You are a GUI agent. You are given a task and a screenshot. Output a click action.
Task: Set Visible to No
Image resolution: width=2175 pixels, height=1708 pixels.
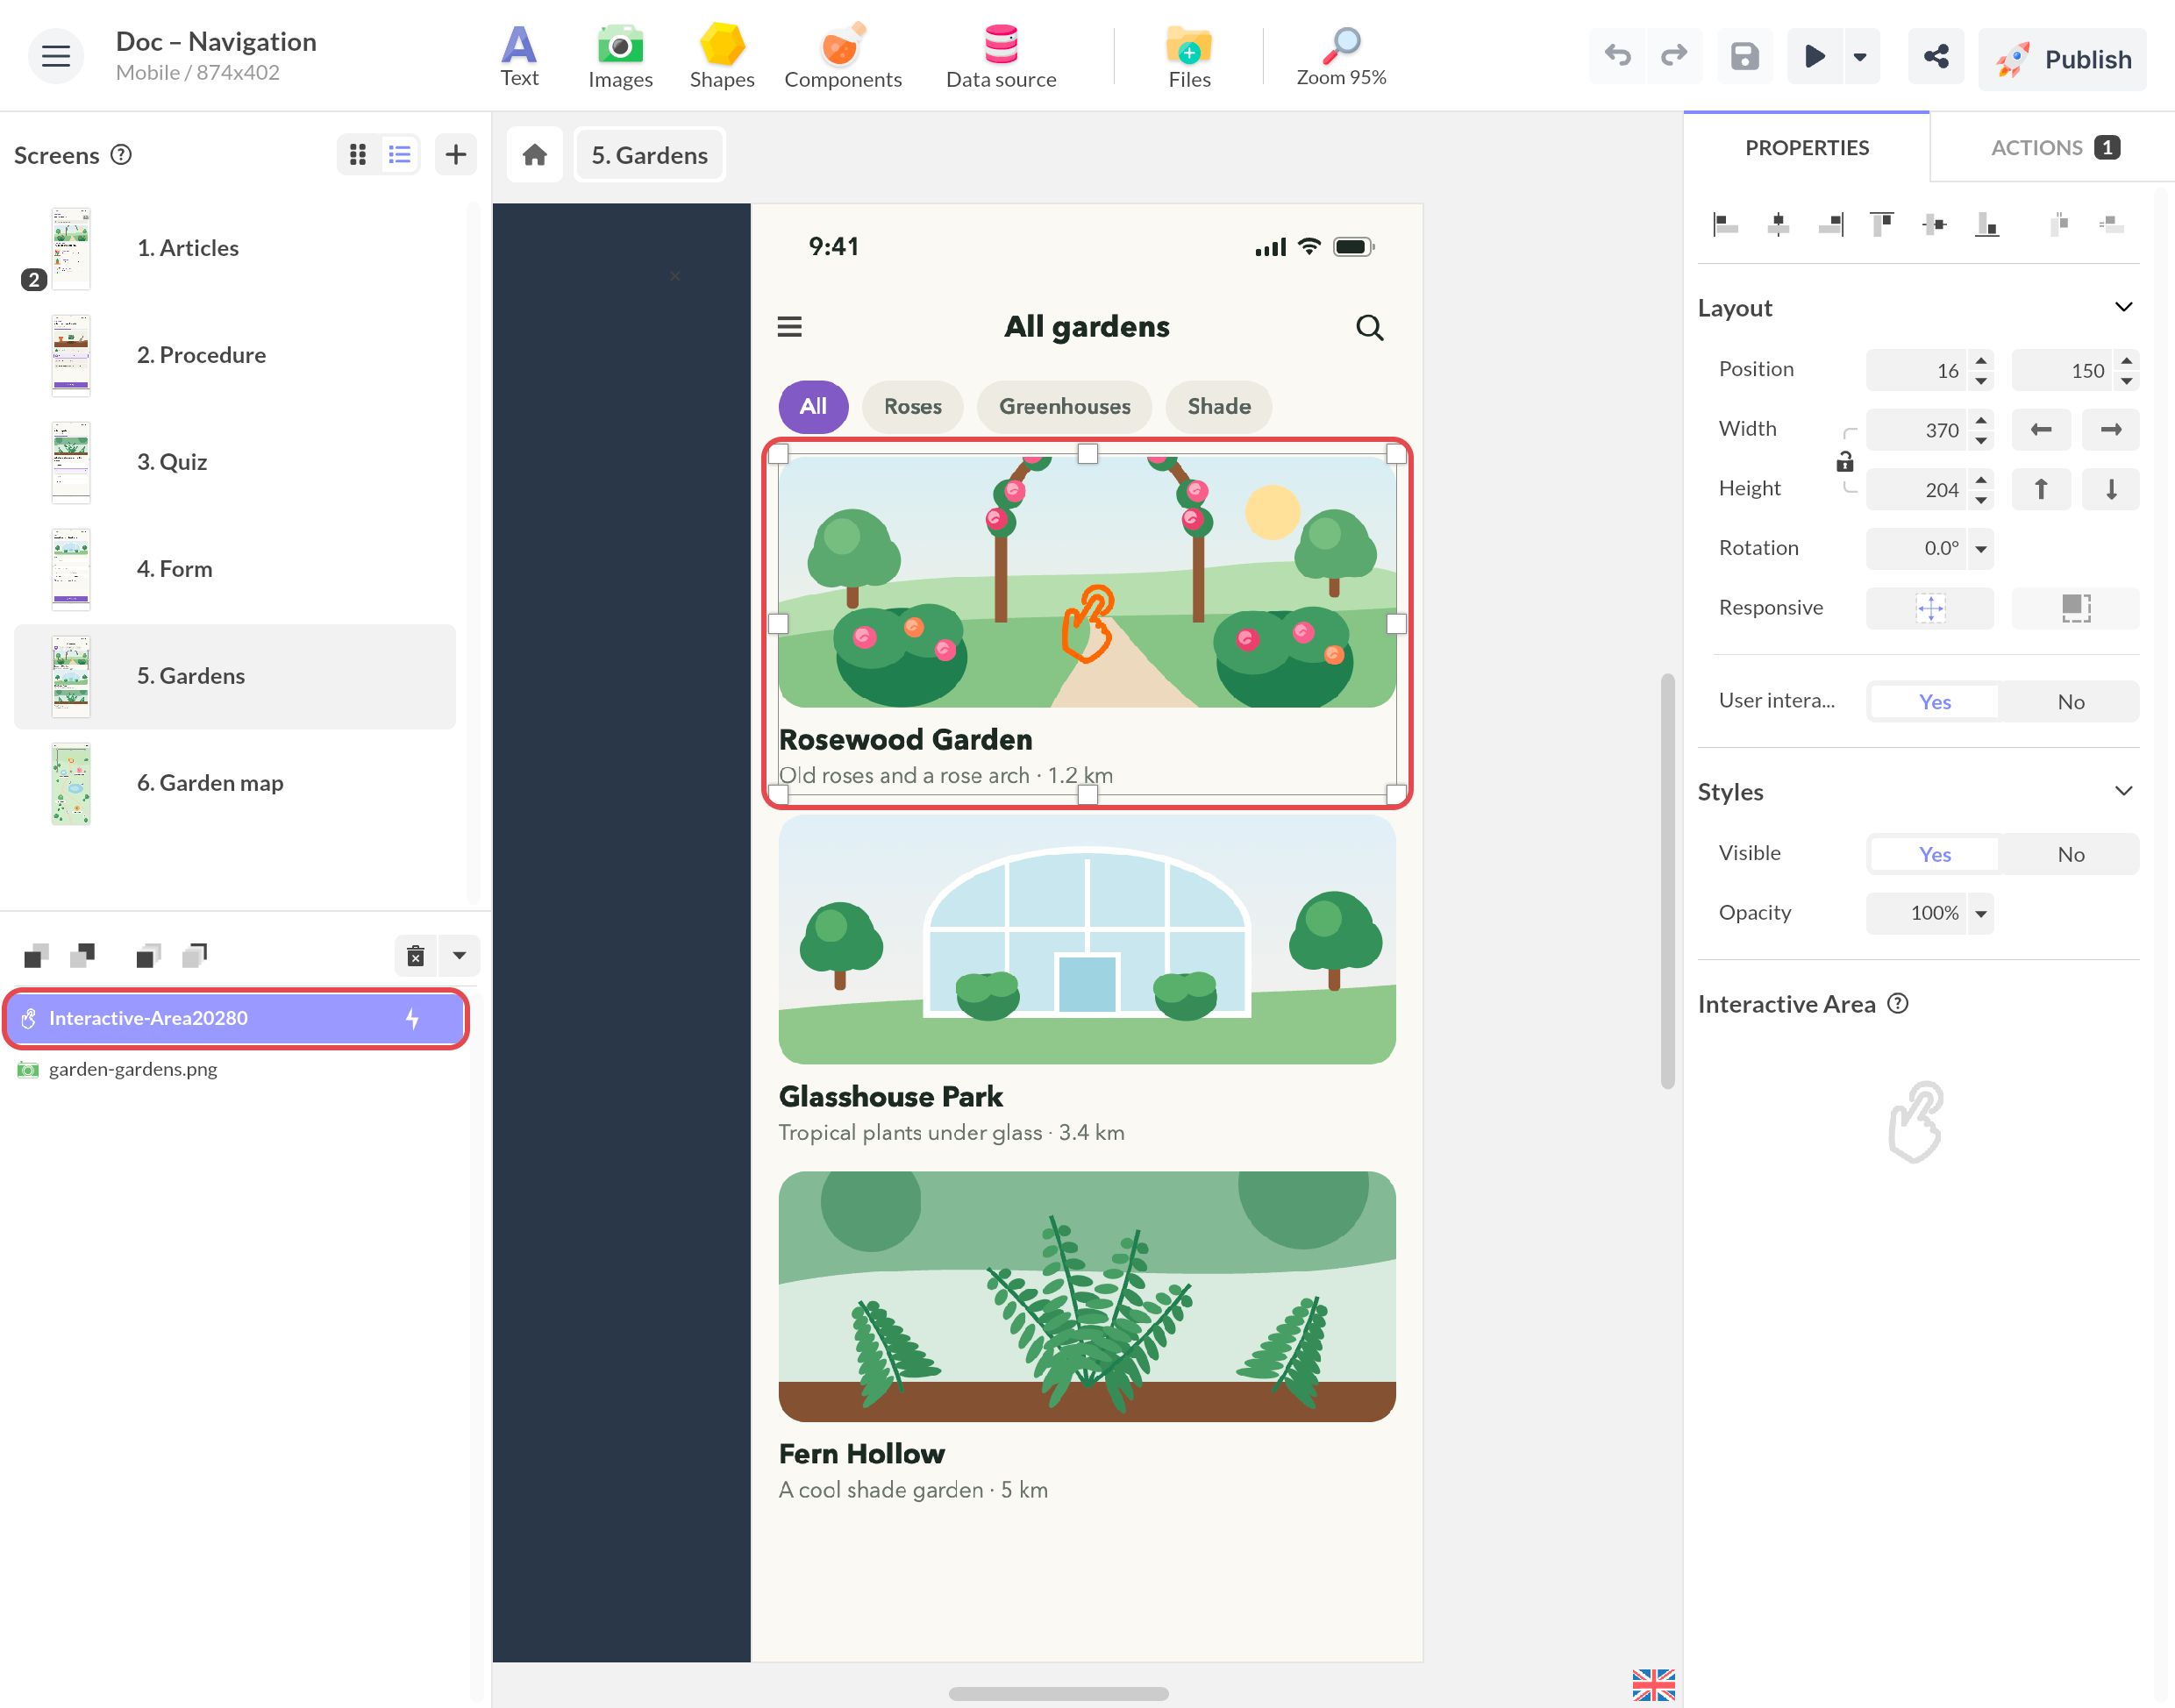click(2069, 855)
